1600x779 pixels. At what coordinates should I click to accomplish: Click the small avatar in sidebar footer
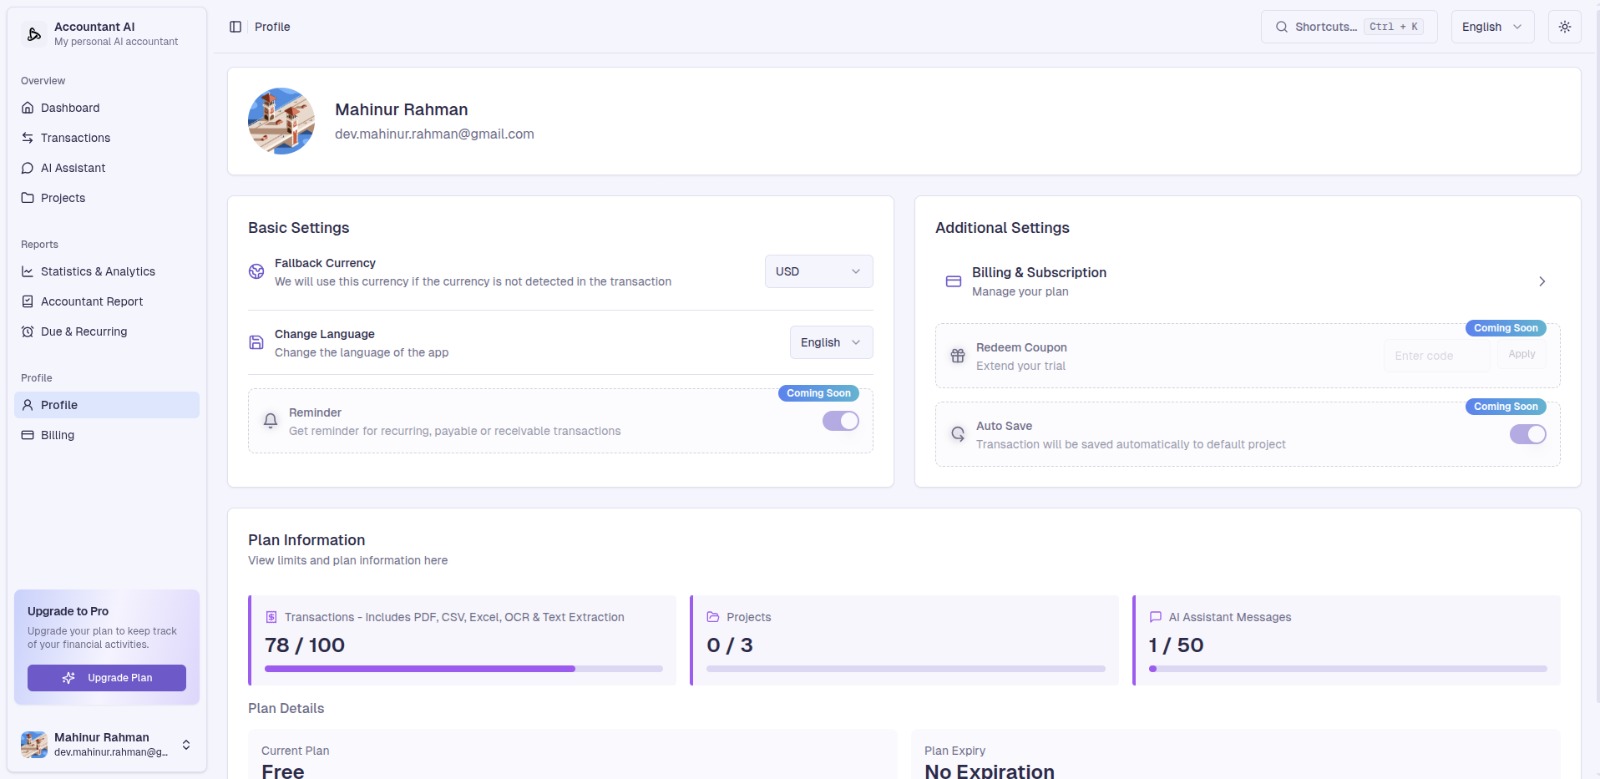(x=34, y=745)
